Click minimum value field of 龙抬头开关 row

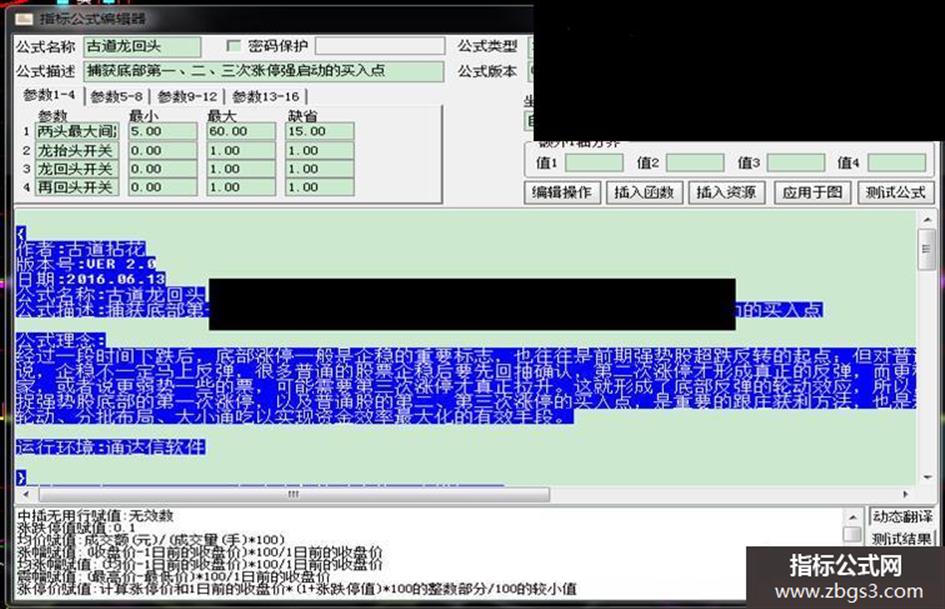(x=163, y=150)
